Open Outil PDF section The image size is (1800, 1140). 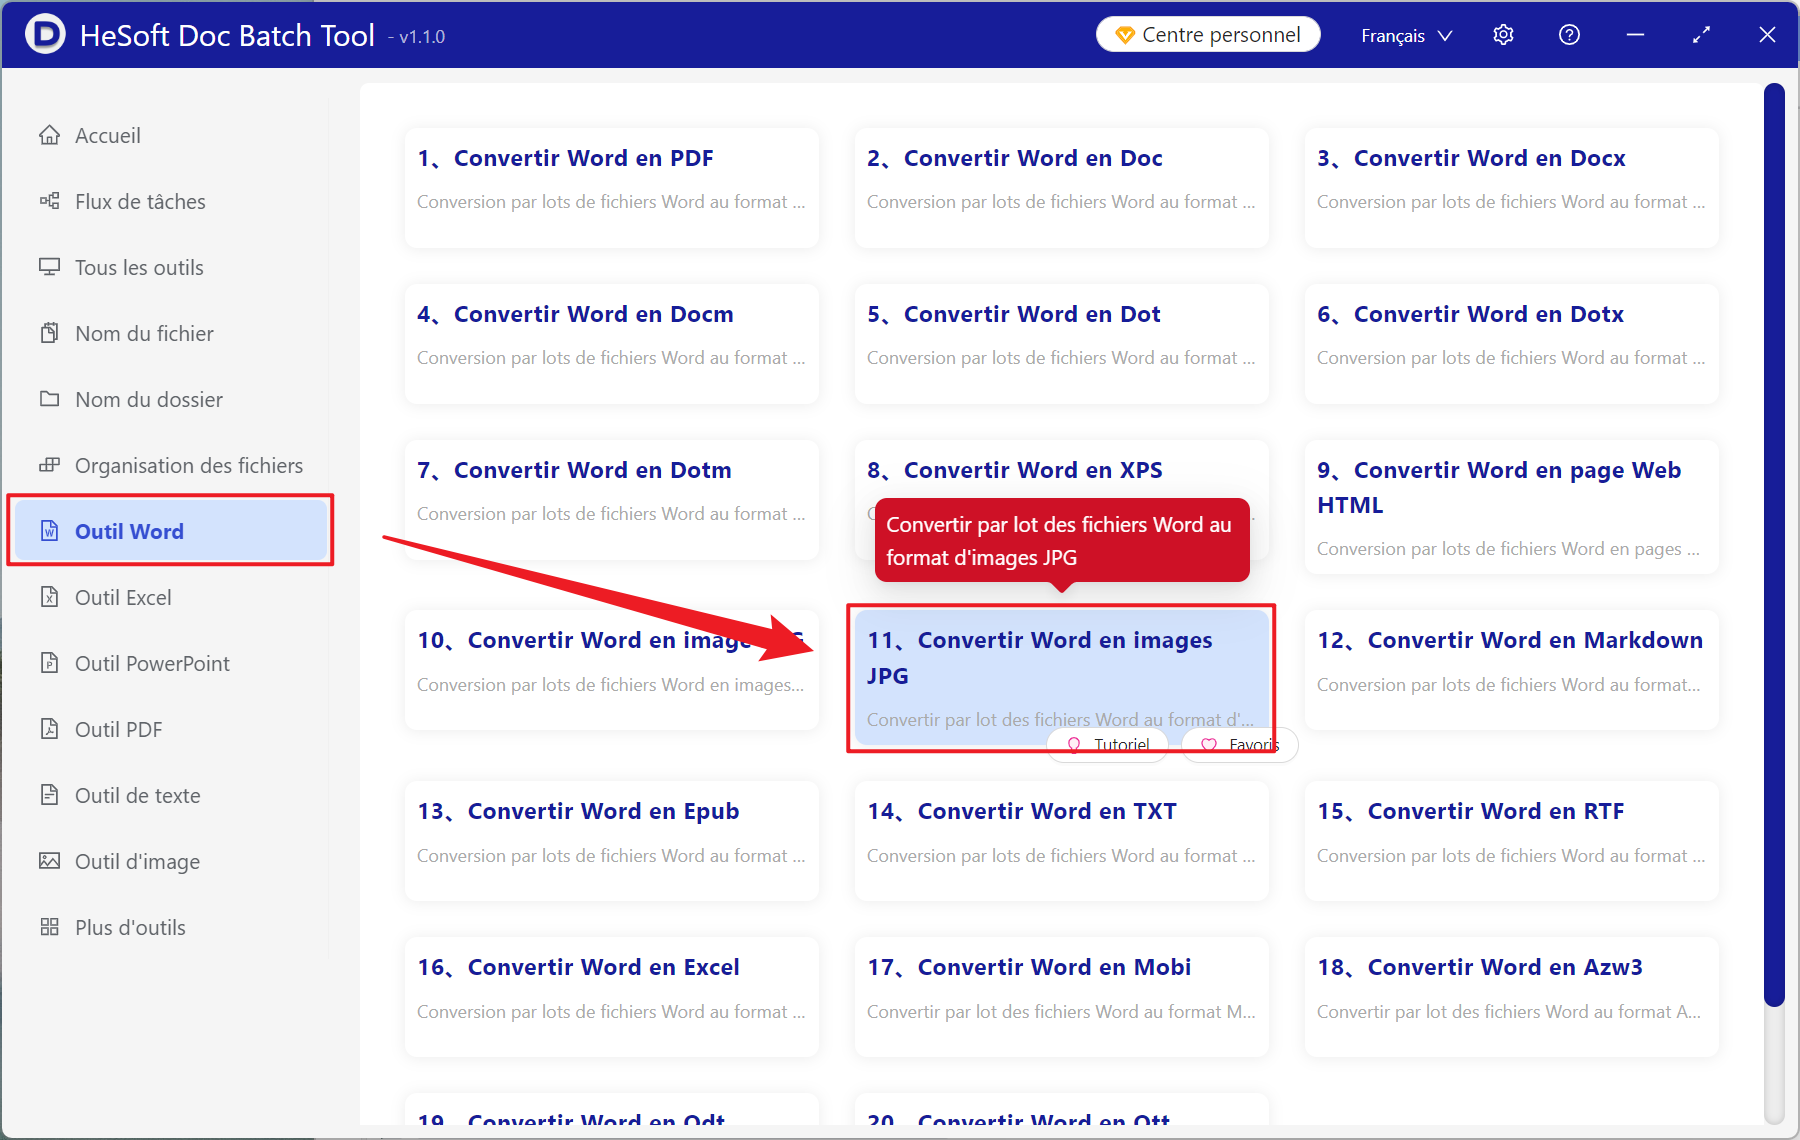pyautogui.click(x=170, y=729)
